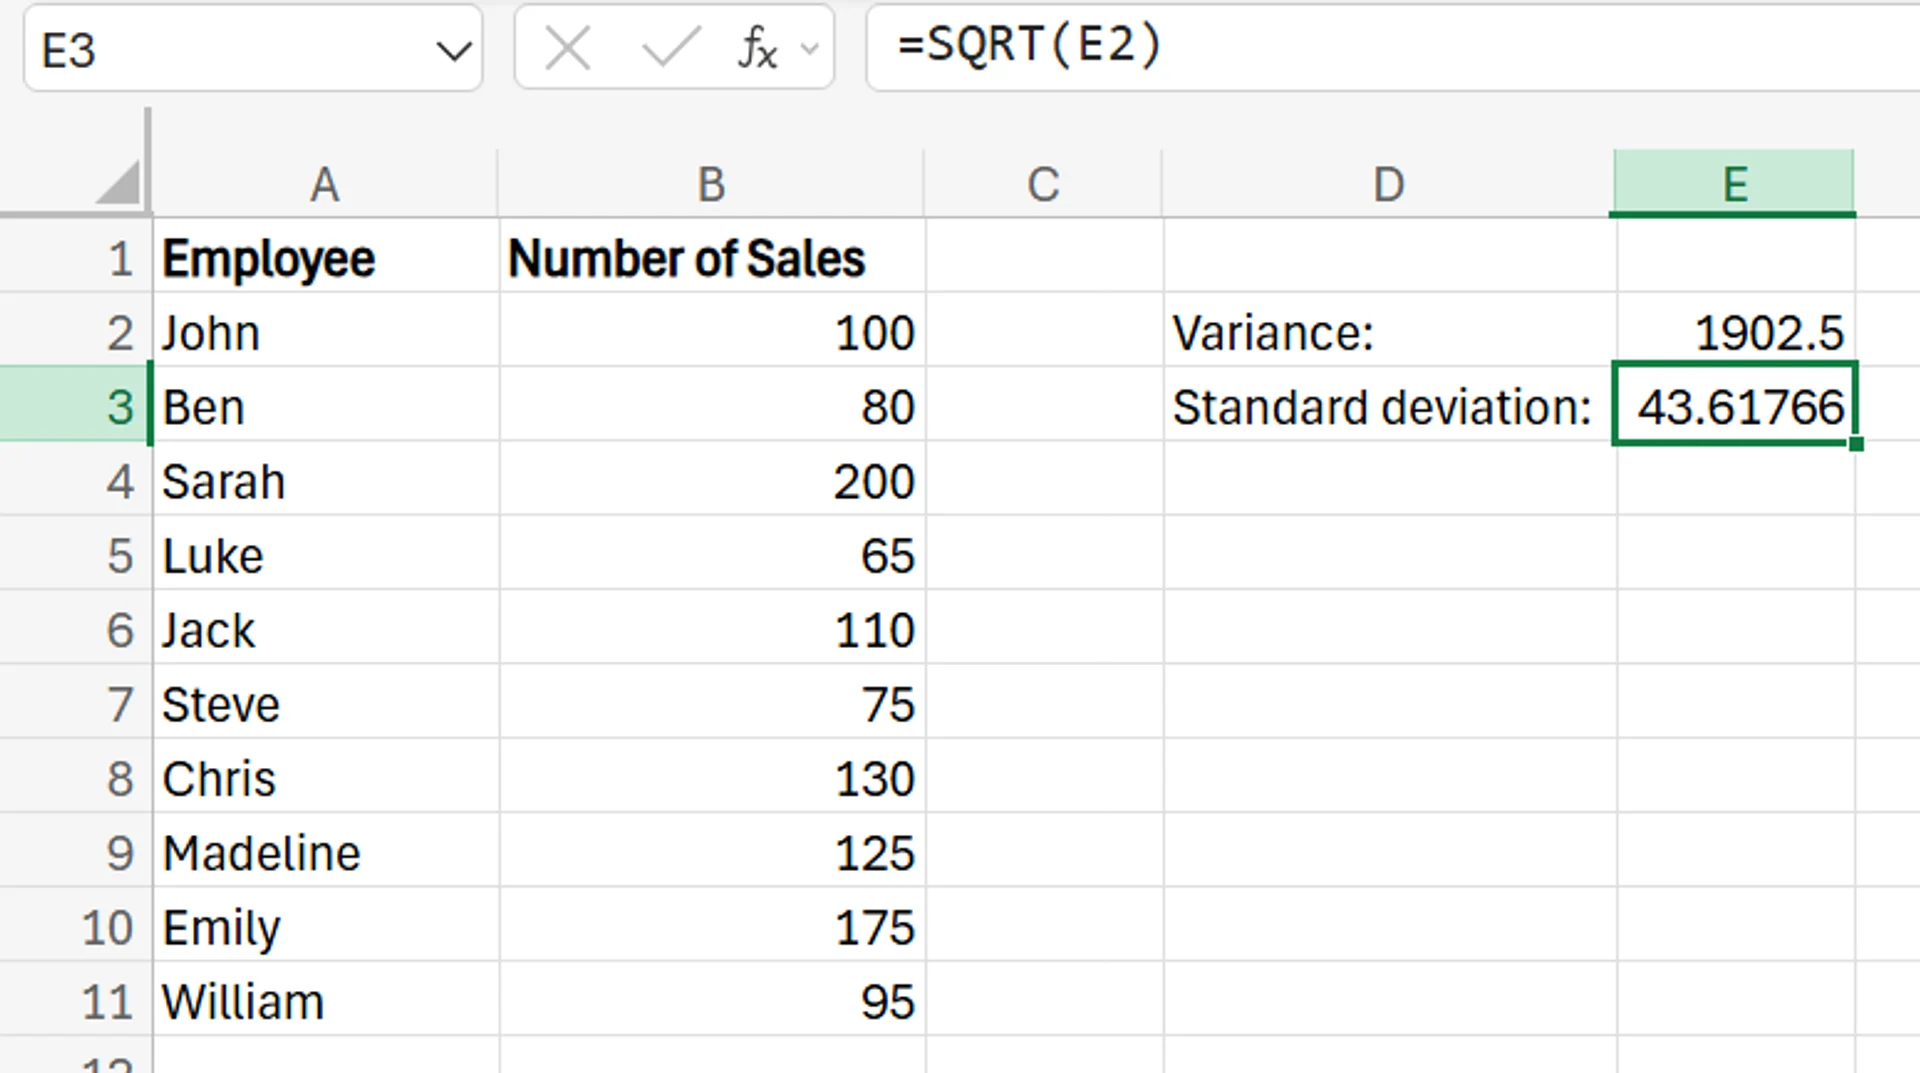Select the cell containing Emily

326,926
